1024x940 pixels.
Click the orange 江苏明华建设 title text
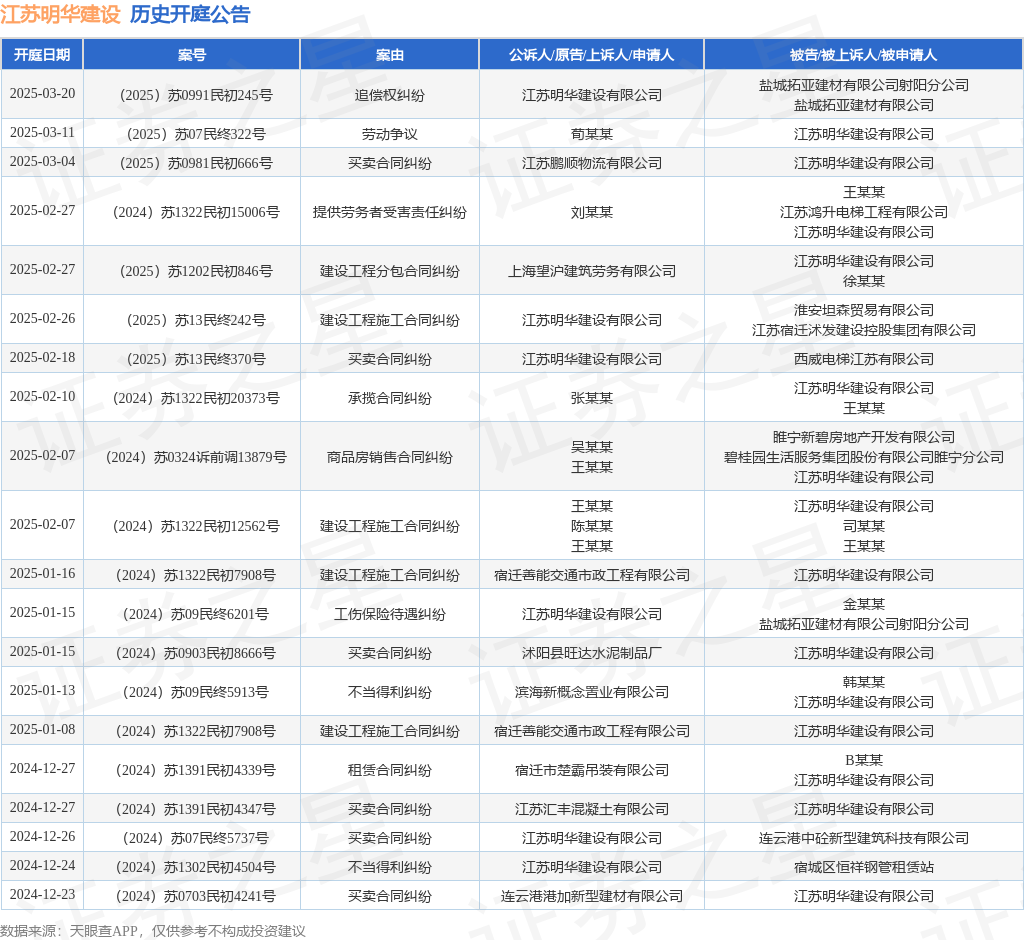(x=61, y=14)
